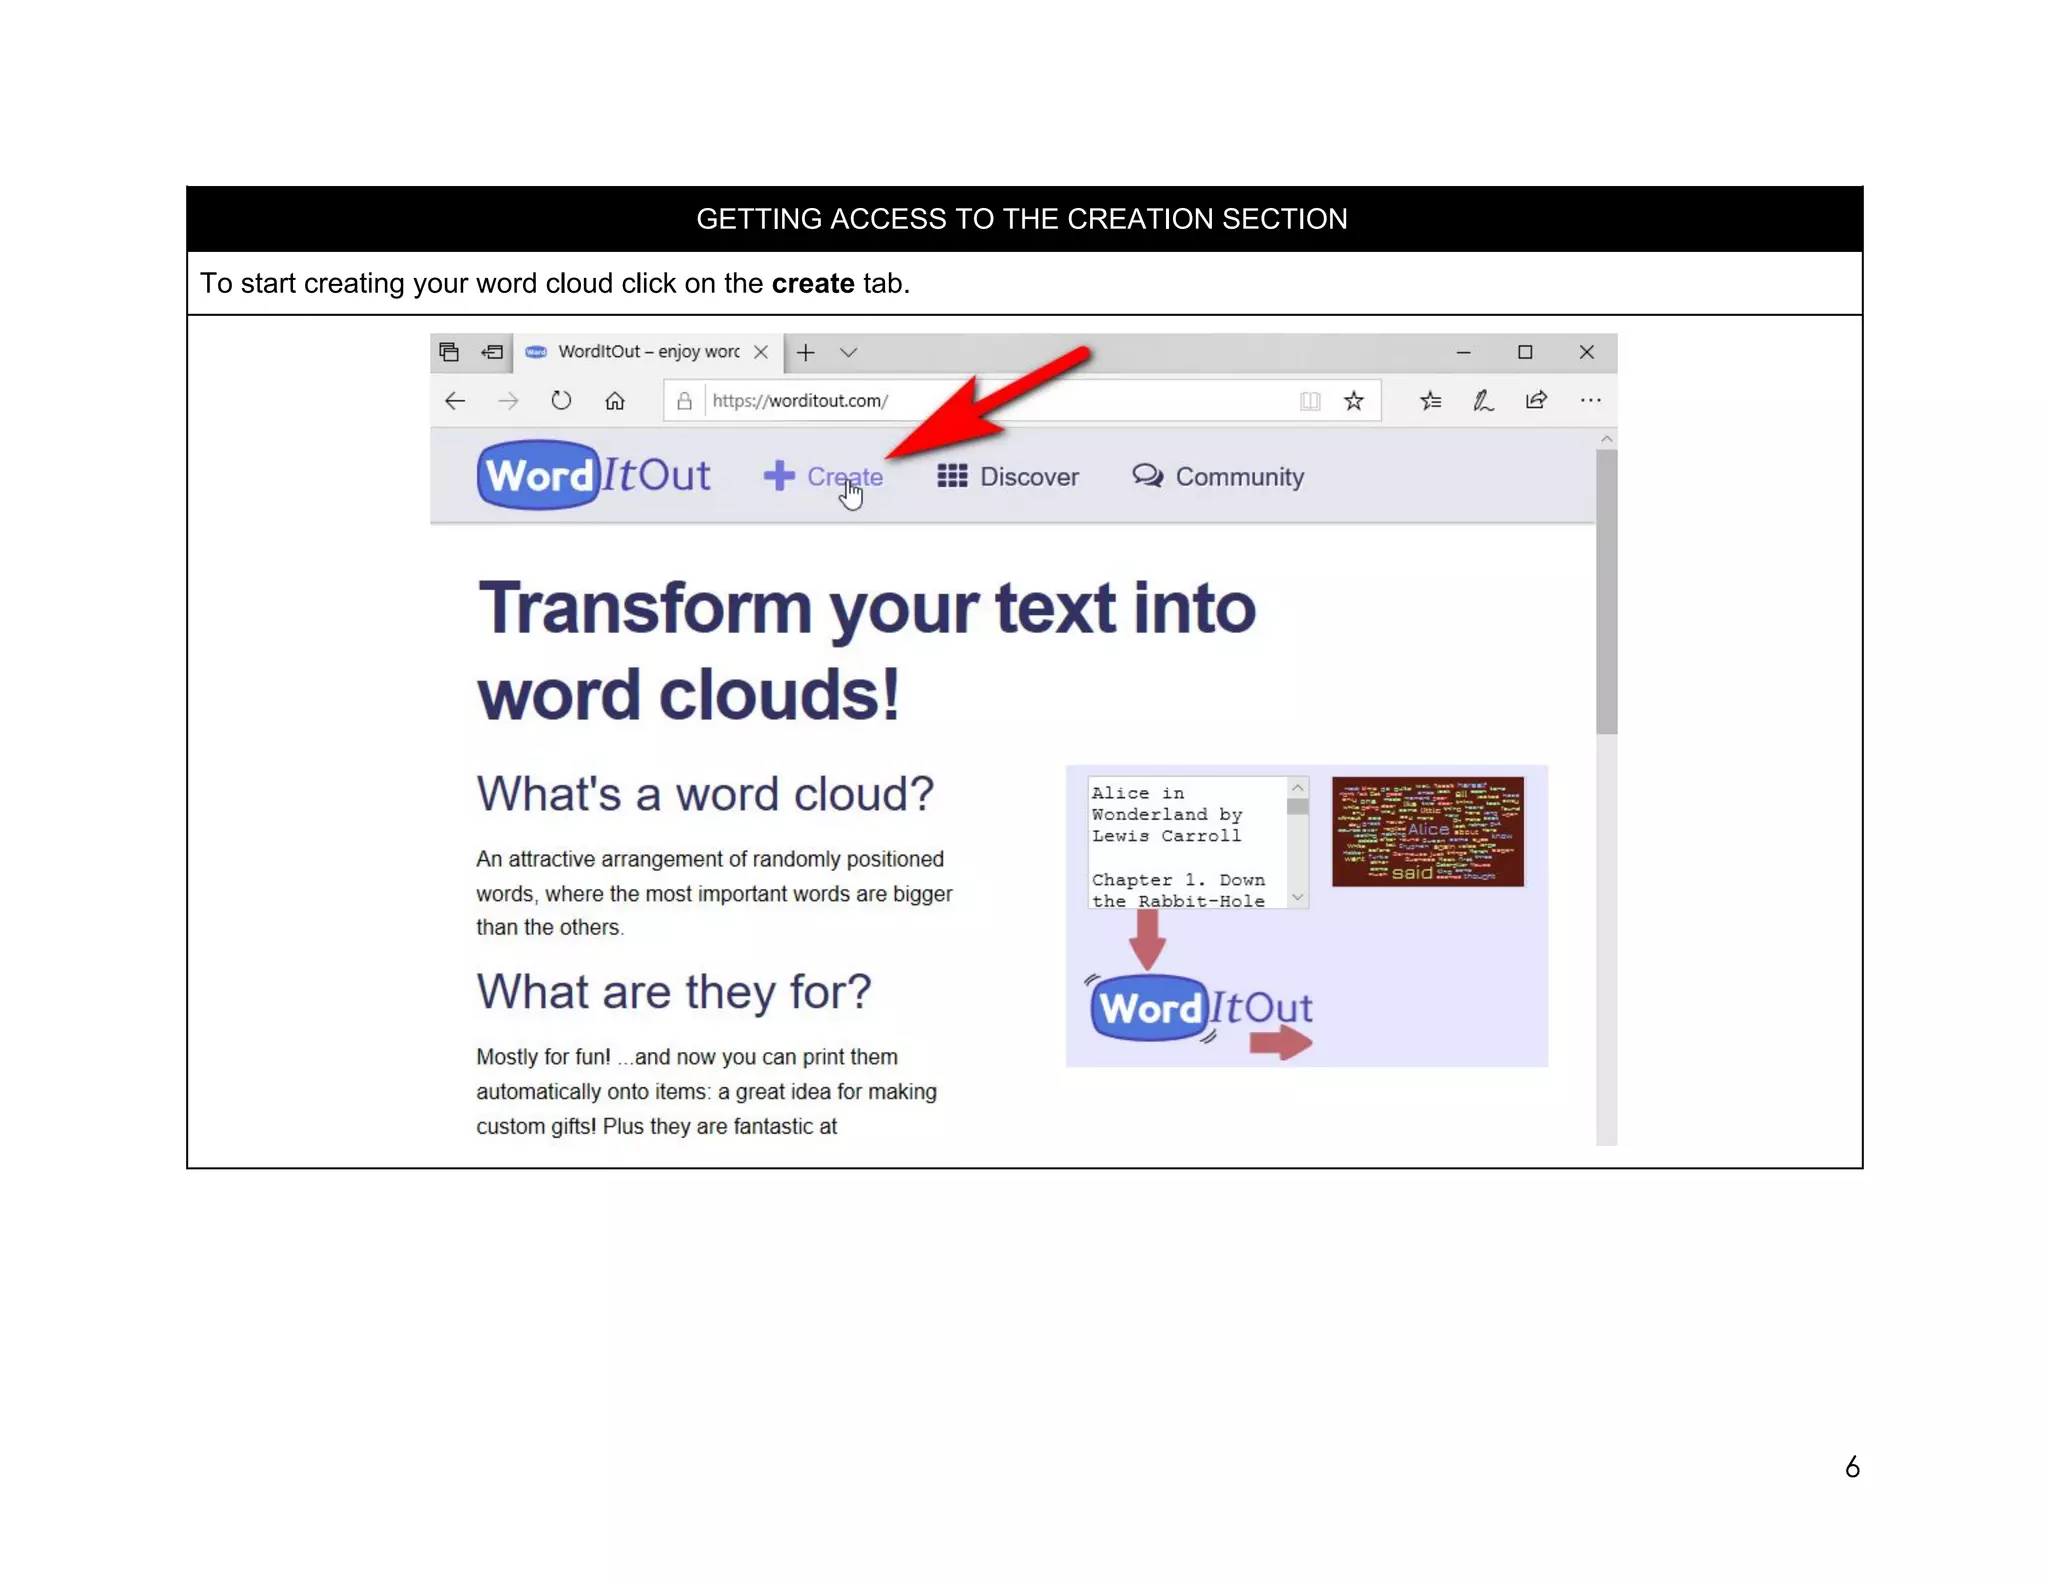The width and height of the screenshot is (2048, 1582).
Task: Refresh the page with reload icon
Action: pos(561,401)
